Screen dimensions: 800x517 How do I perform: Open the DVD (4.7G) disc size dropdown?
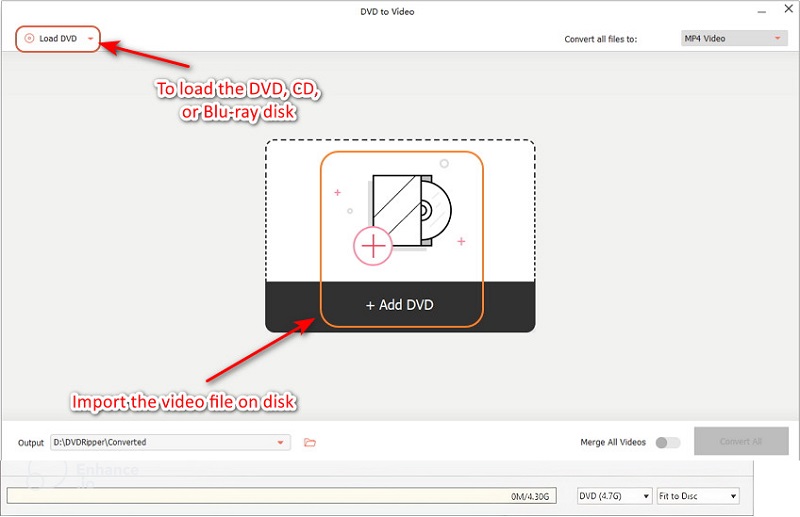point(613,496)
